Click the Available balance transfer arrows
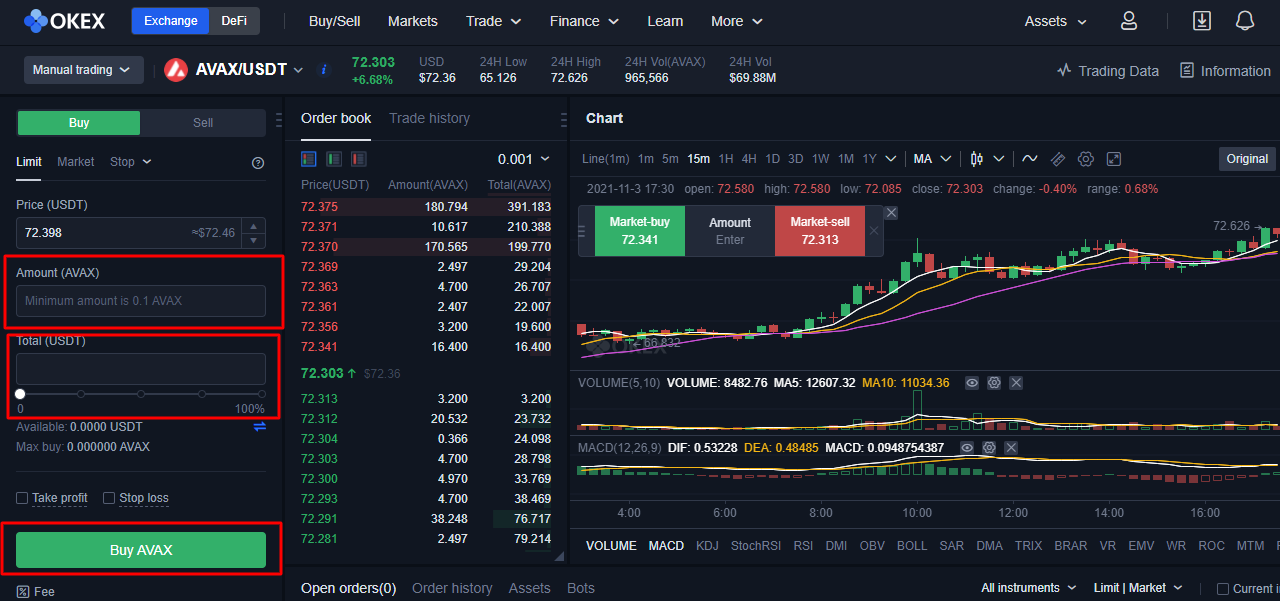 260,427
